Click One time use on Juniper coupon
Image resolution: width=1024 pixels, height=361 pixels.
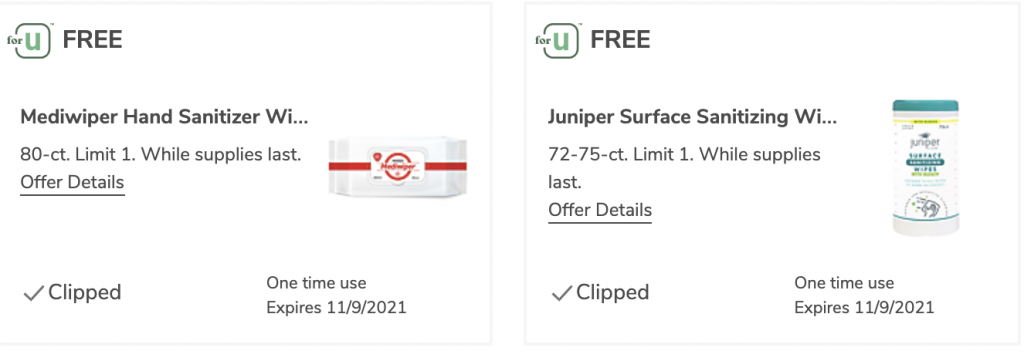[844, 283]
